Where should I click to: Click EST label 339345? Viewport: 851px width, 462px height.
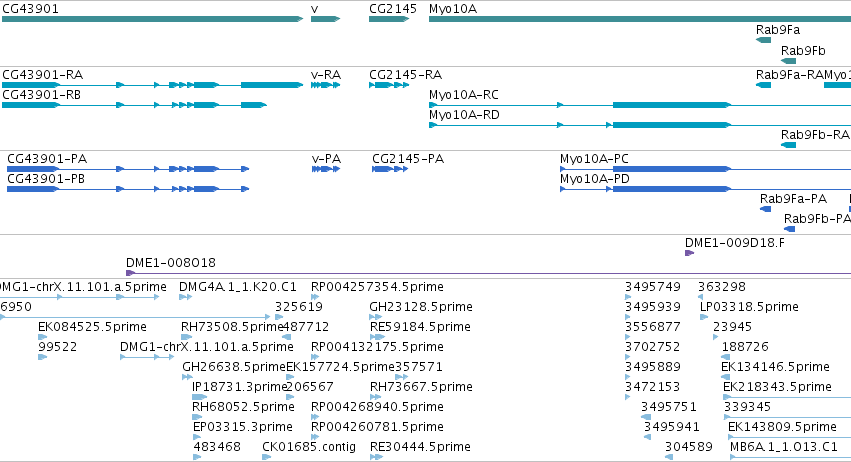click(747, 407)
